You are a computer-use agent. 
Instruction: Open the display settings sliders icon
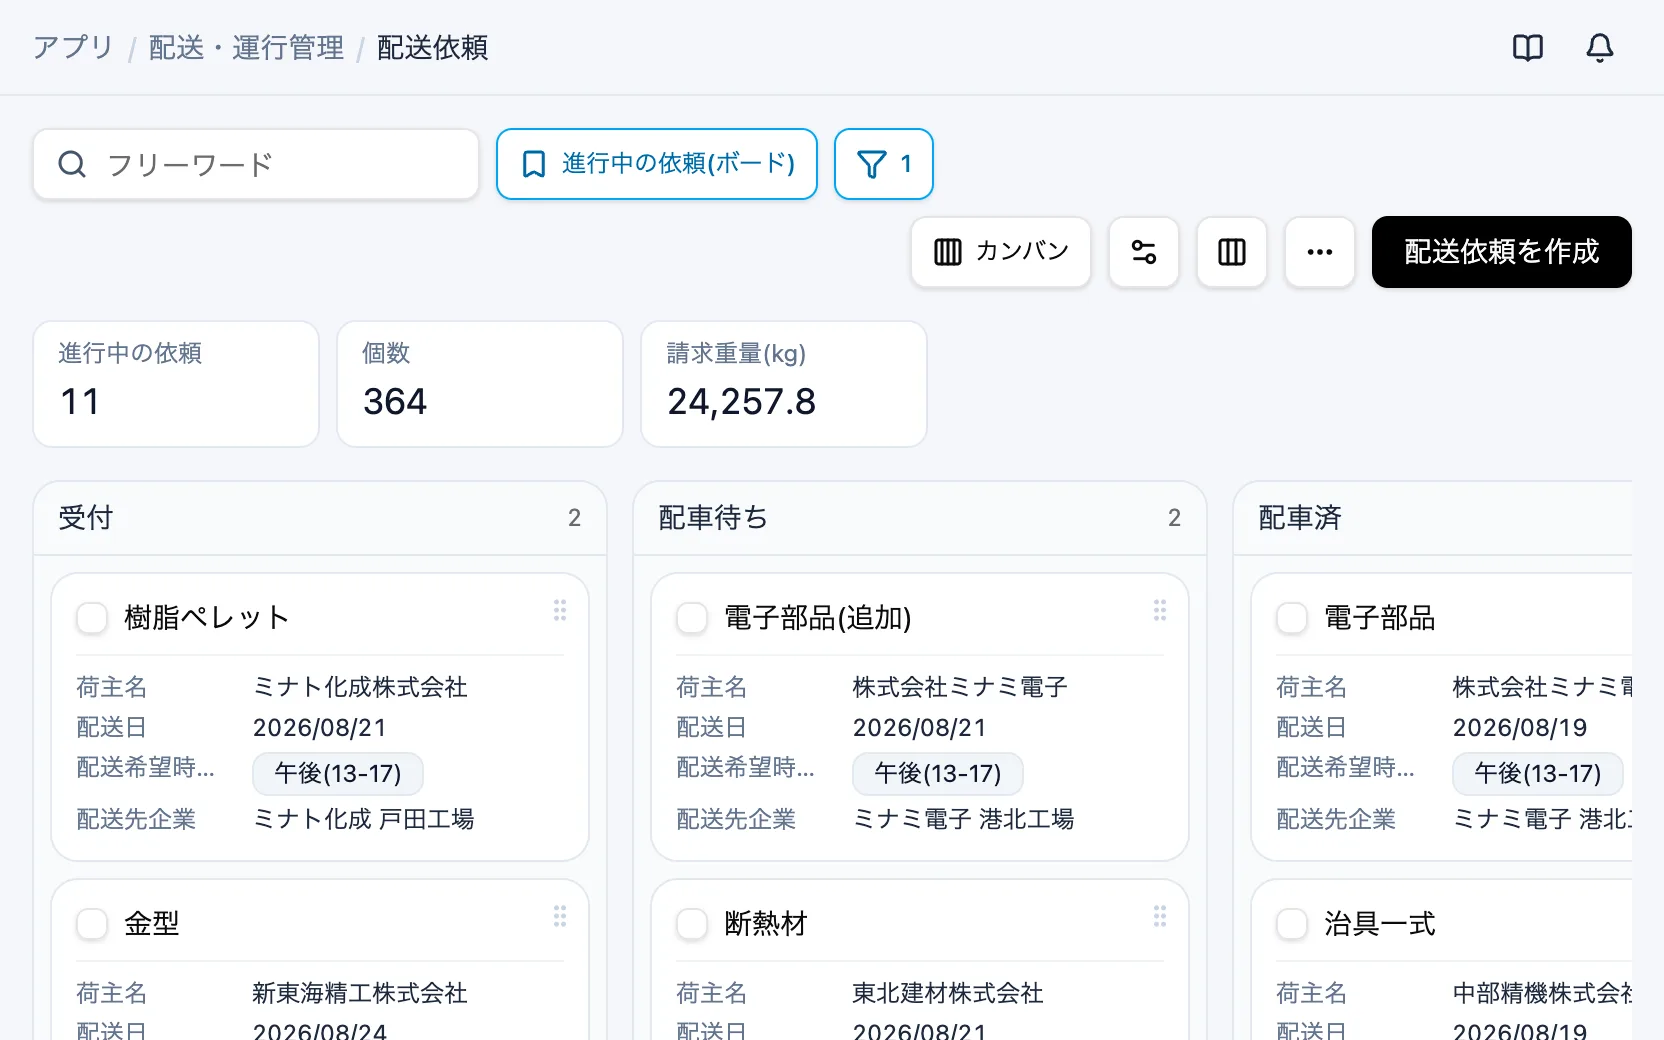click(x=1144, y=252)
